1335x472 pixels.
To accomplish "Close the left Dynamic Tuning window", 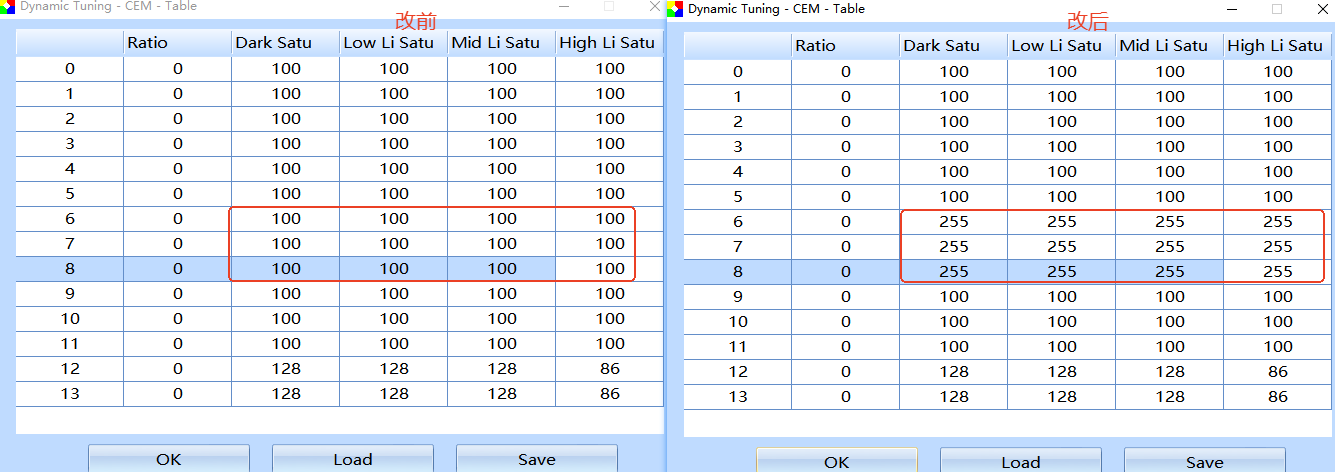I will pos(655,5).
